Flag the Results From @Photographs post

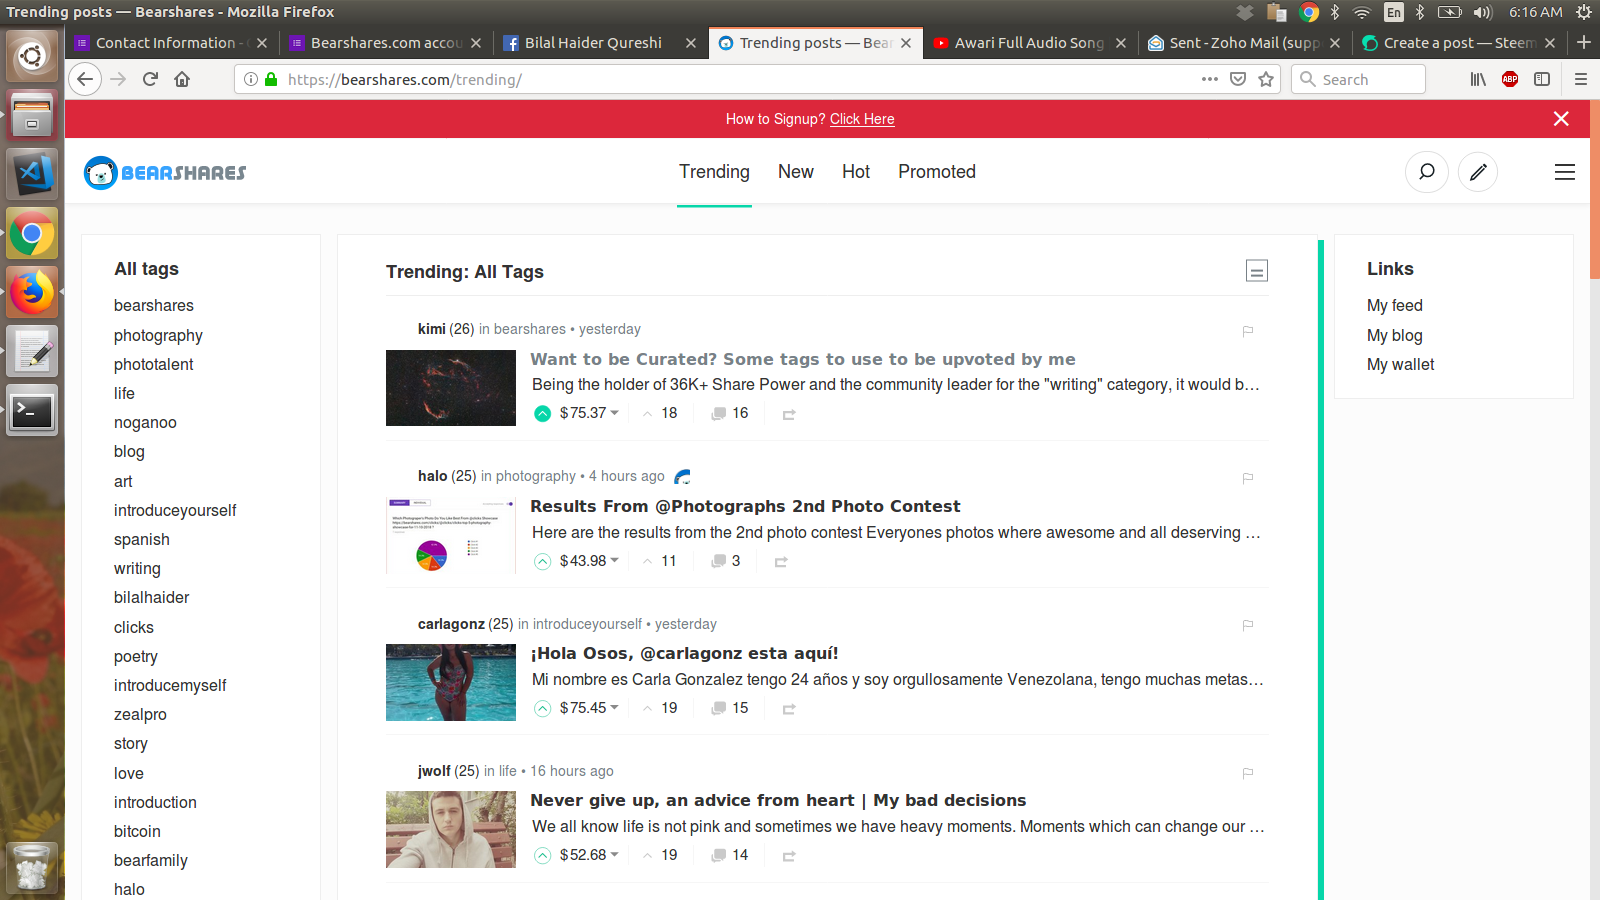[x=1247, y=478]
